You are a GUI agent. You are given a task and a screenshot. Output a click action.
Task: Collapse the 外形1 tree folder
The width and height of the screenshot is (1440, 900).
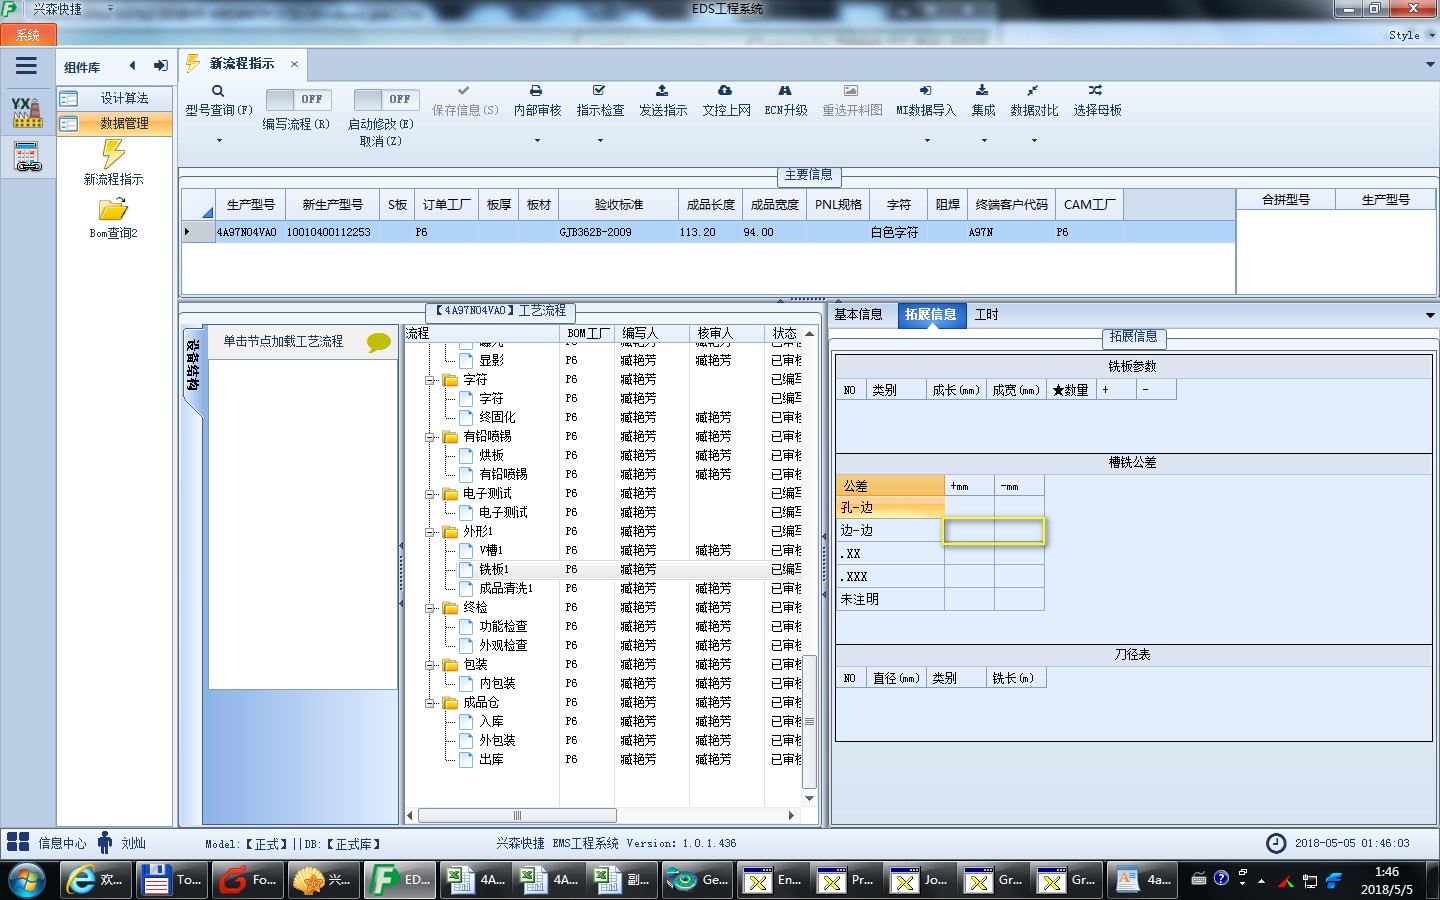(x=429, y=532)
